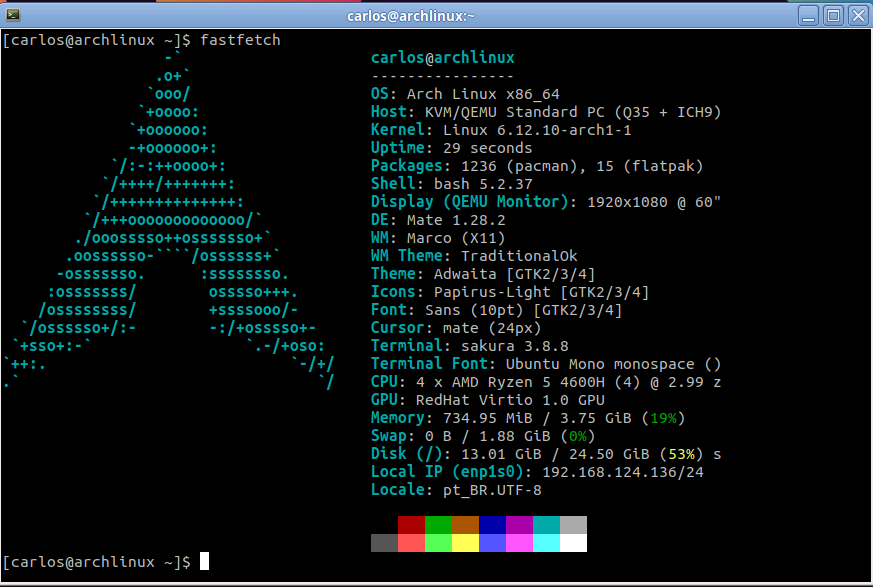Click the 'Arch Linux x86_64' OS value
Viewport: 873px width, 587px height.
pos(483,94)
